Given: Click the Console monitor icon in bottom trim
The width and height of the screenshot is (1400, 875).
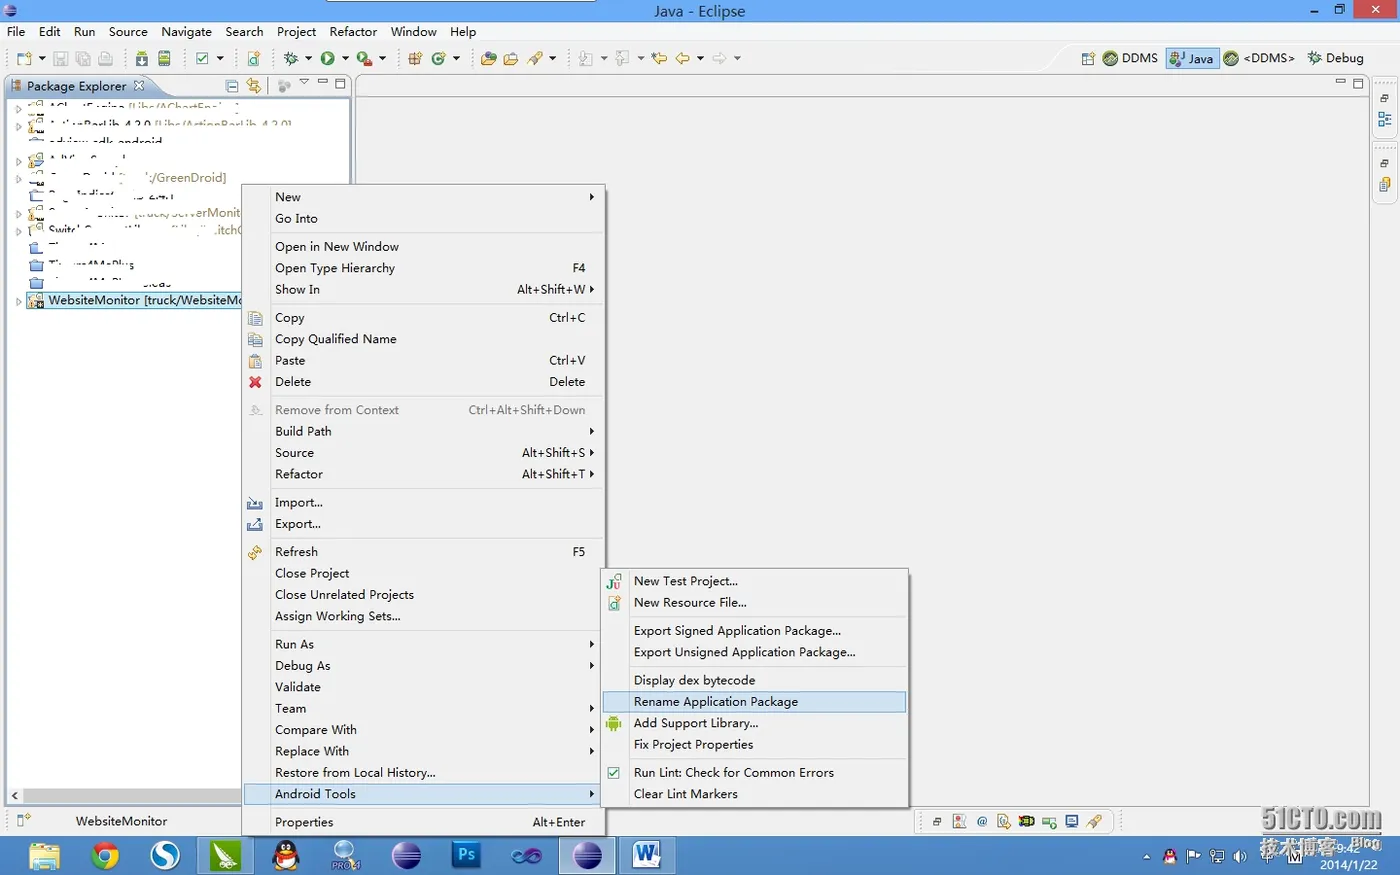Looking at the screenshot, I should tap(1072, 822).
